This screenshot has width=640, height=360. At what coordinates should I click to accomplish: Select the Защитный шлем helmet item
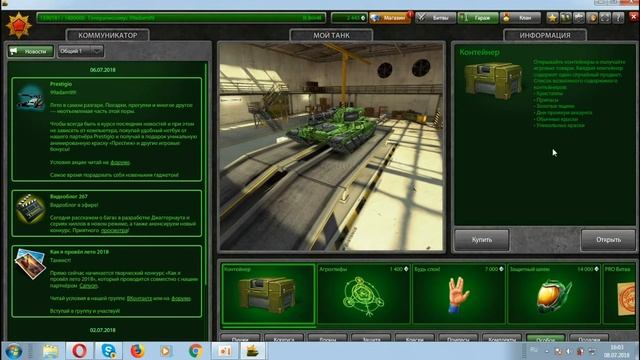[x=553, y=294]
